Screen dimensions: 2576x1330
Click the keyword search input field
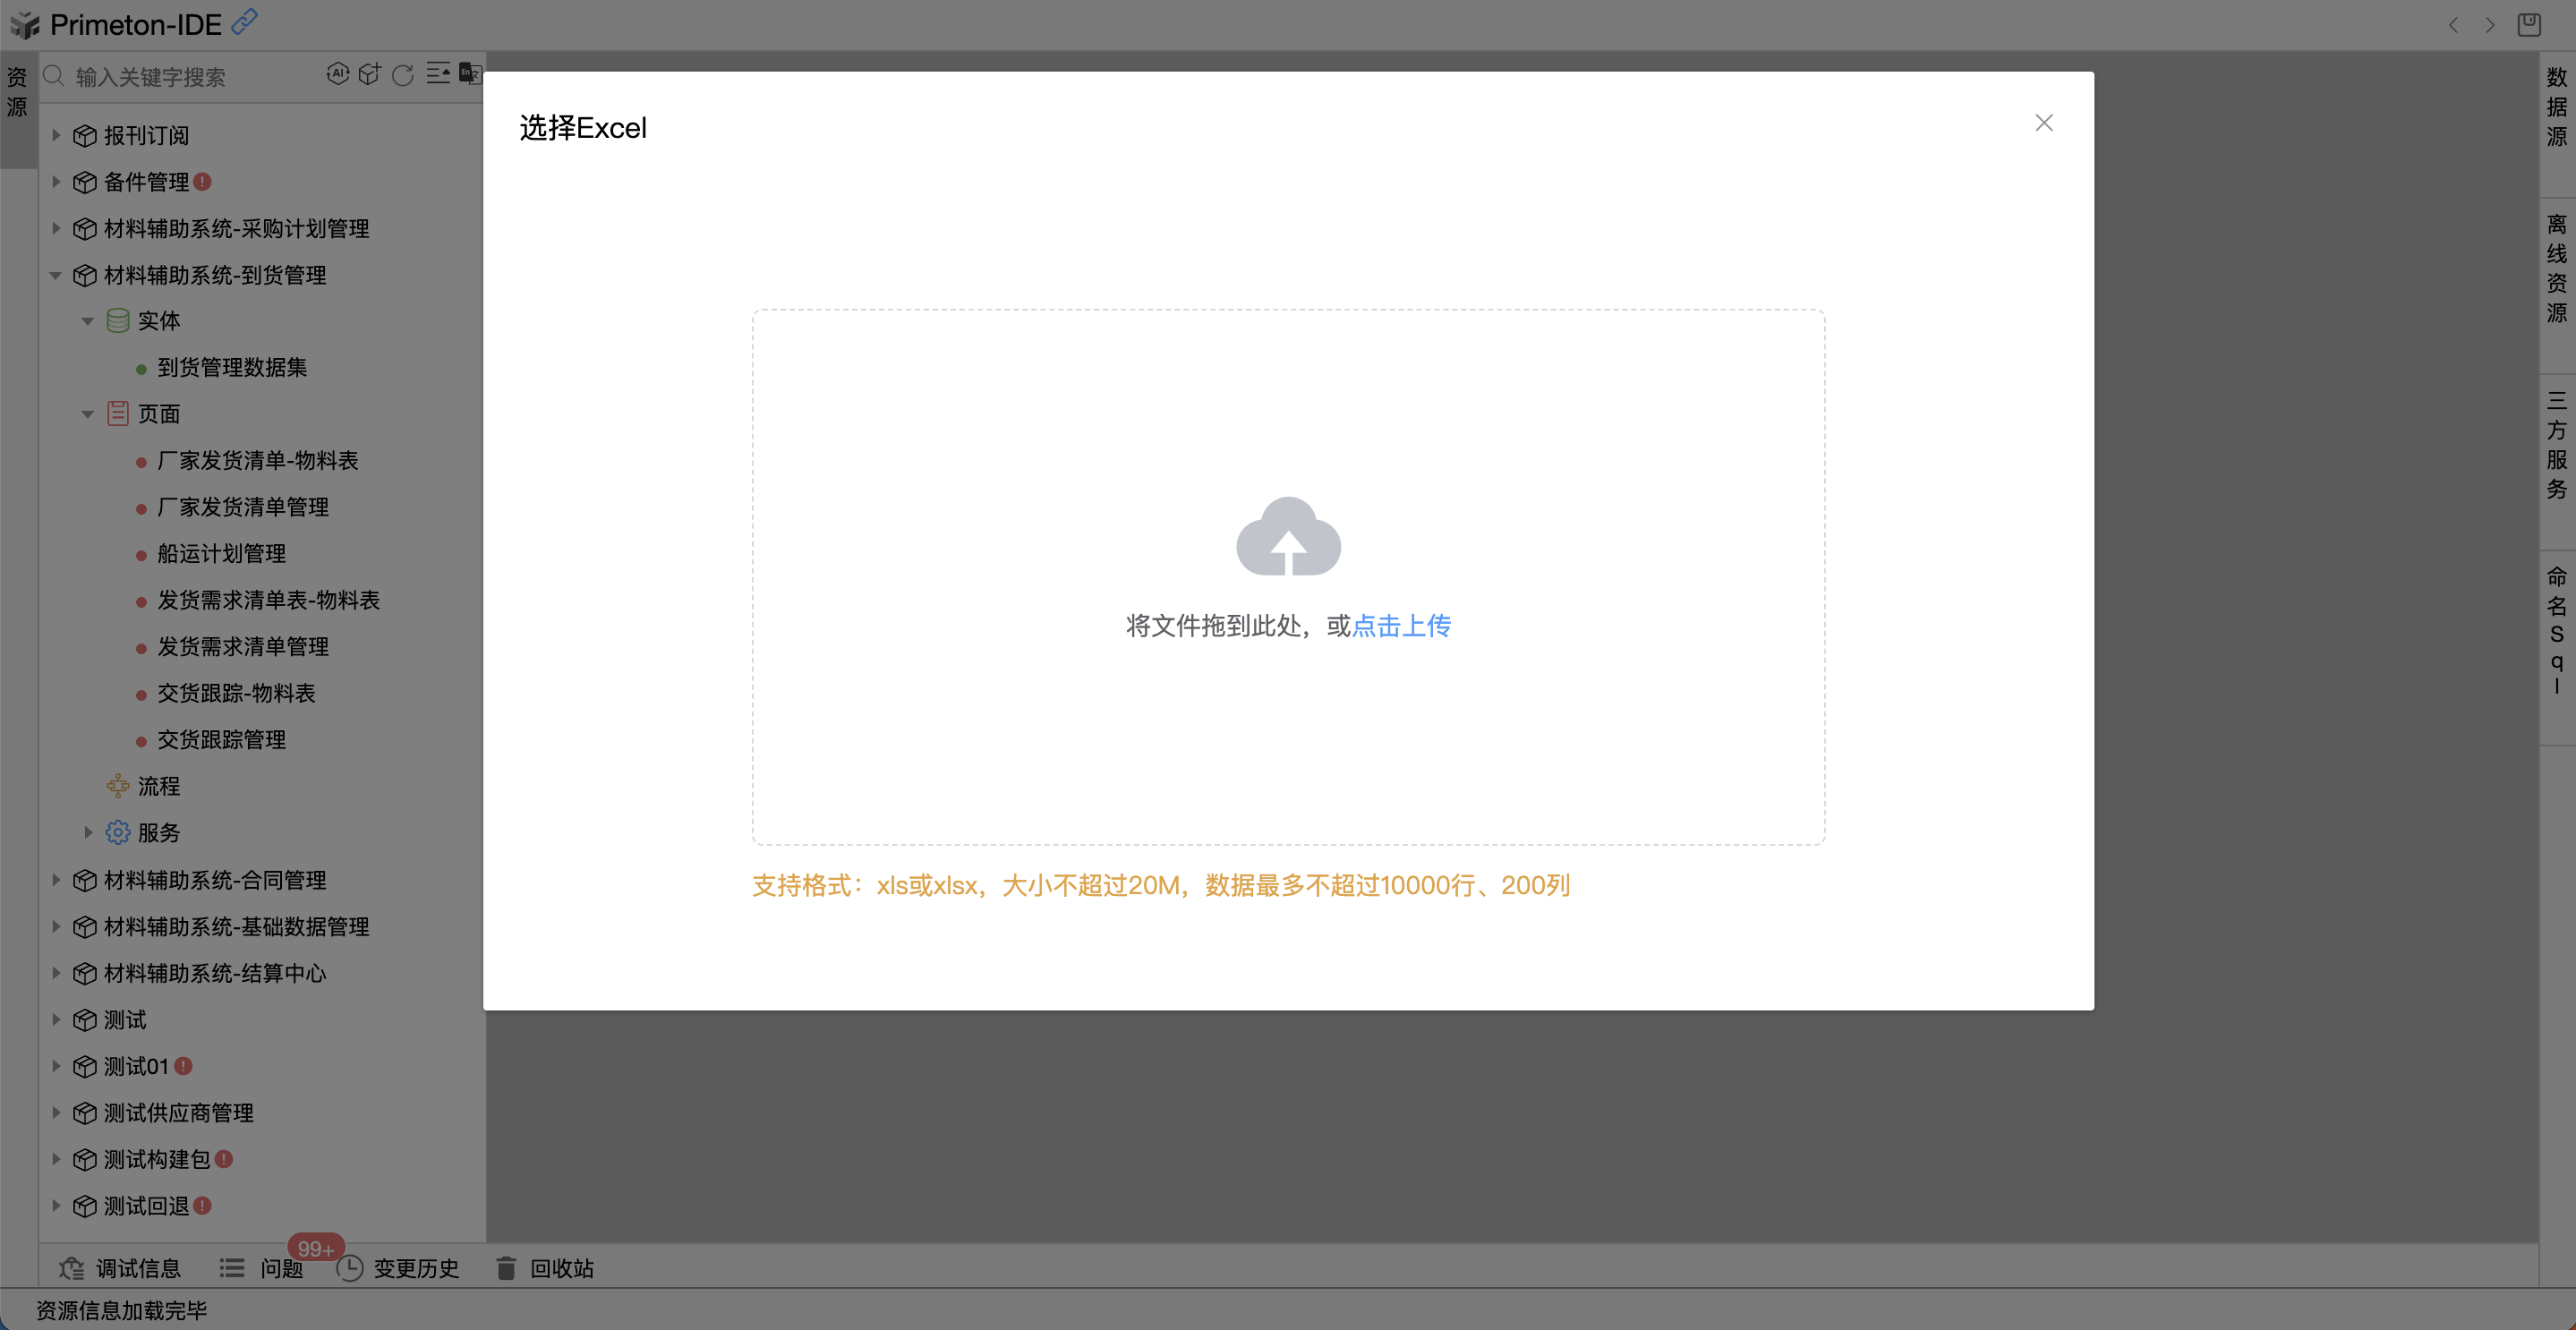(x=180, y=77)
